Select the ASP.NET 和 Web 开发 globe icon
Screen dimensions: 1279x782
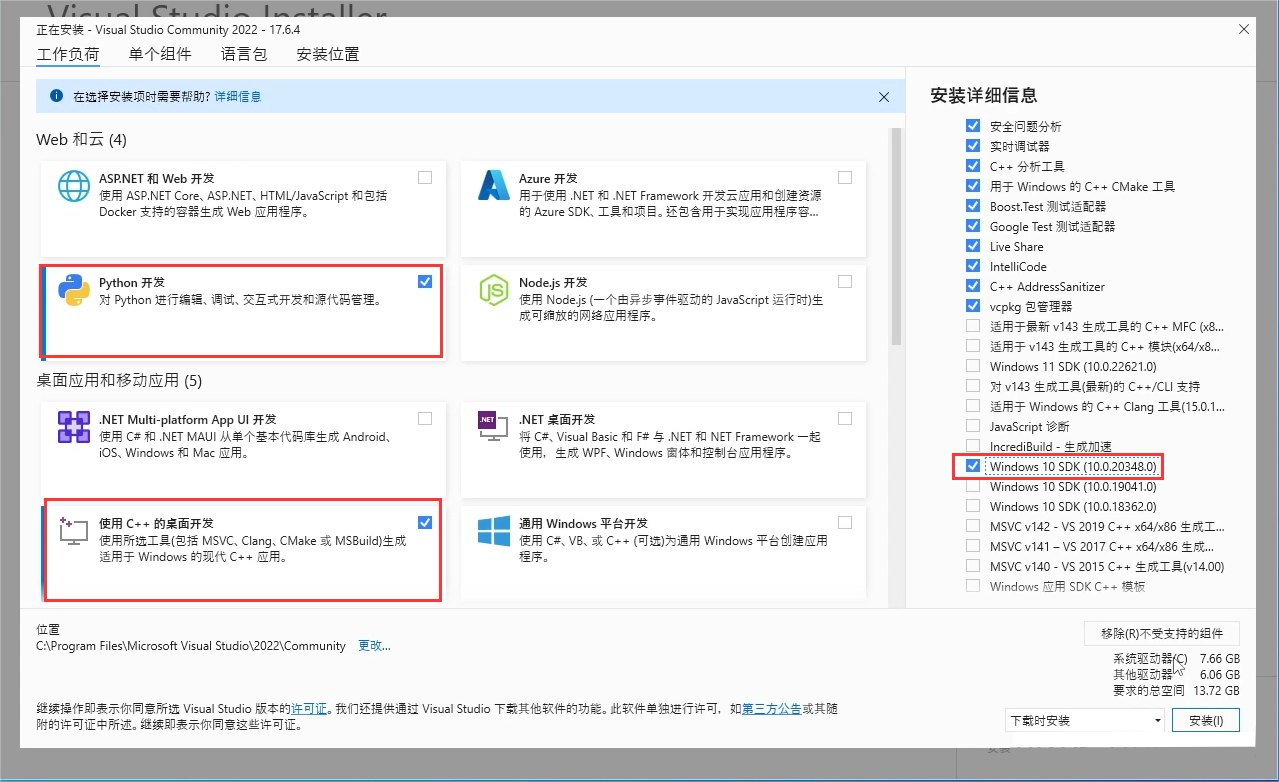73,185
